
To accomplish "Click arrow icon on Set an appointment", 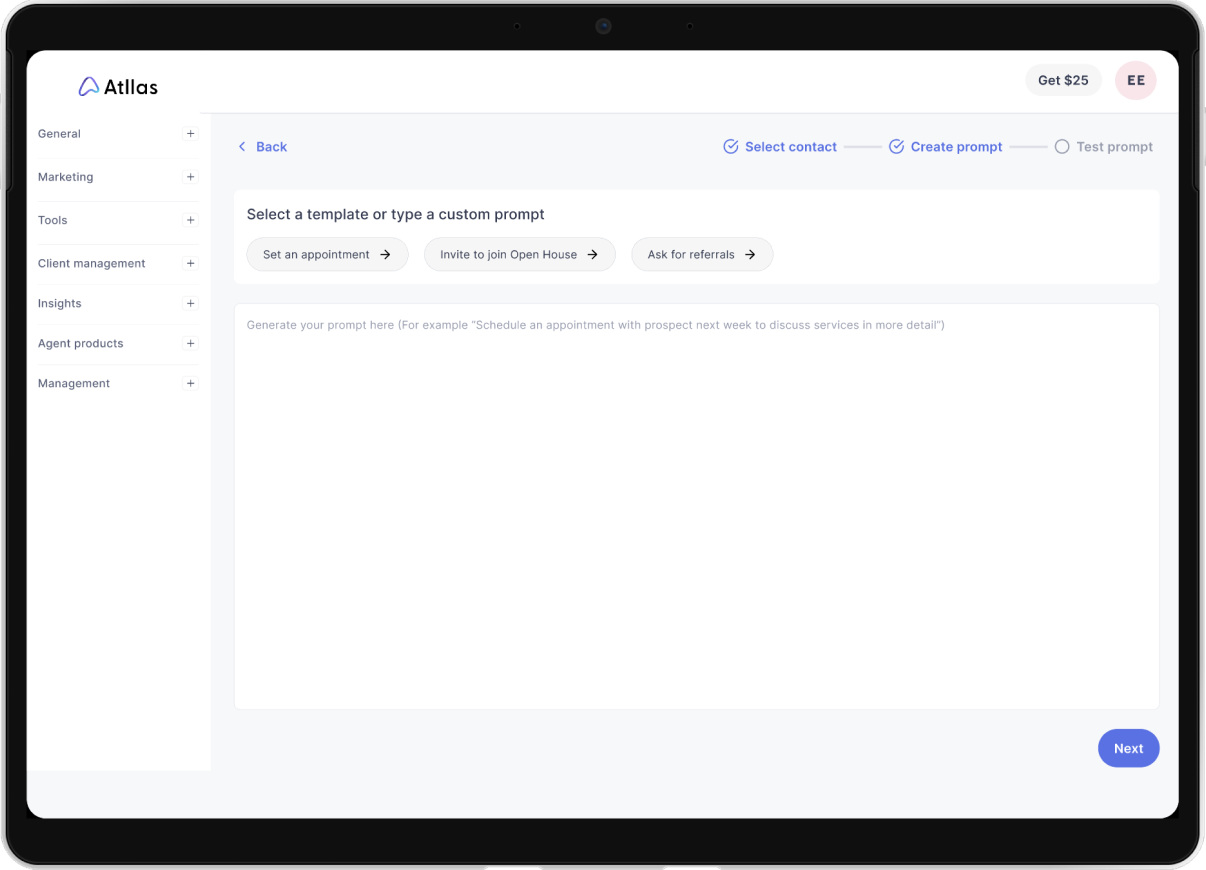I will point(385,255).
